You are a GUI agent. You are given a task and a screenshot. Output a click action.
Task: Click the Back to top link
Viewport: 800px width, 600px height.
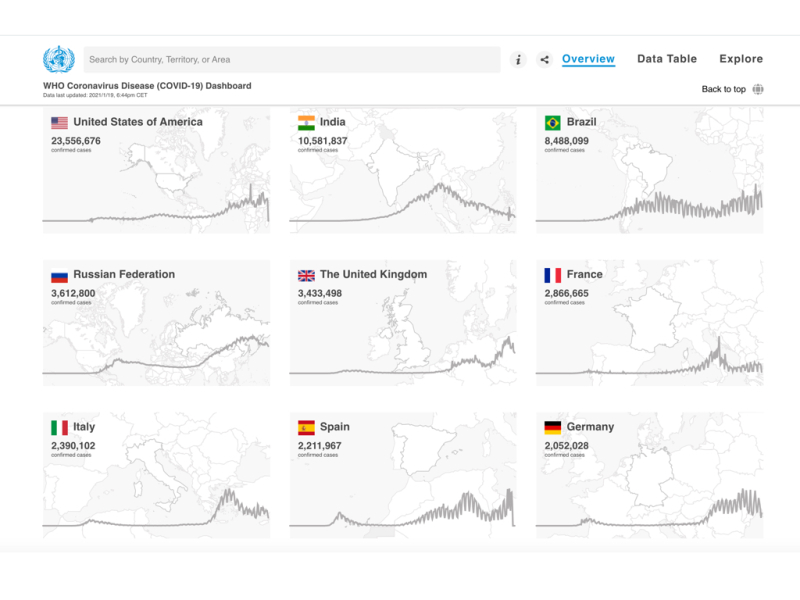pyautogui.click(x=723, y=89)
